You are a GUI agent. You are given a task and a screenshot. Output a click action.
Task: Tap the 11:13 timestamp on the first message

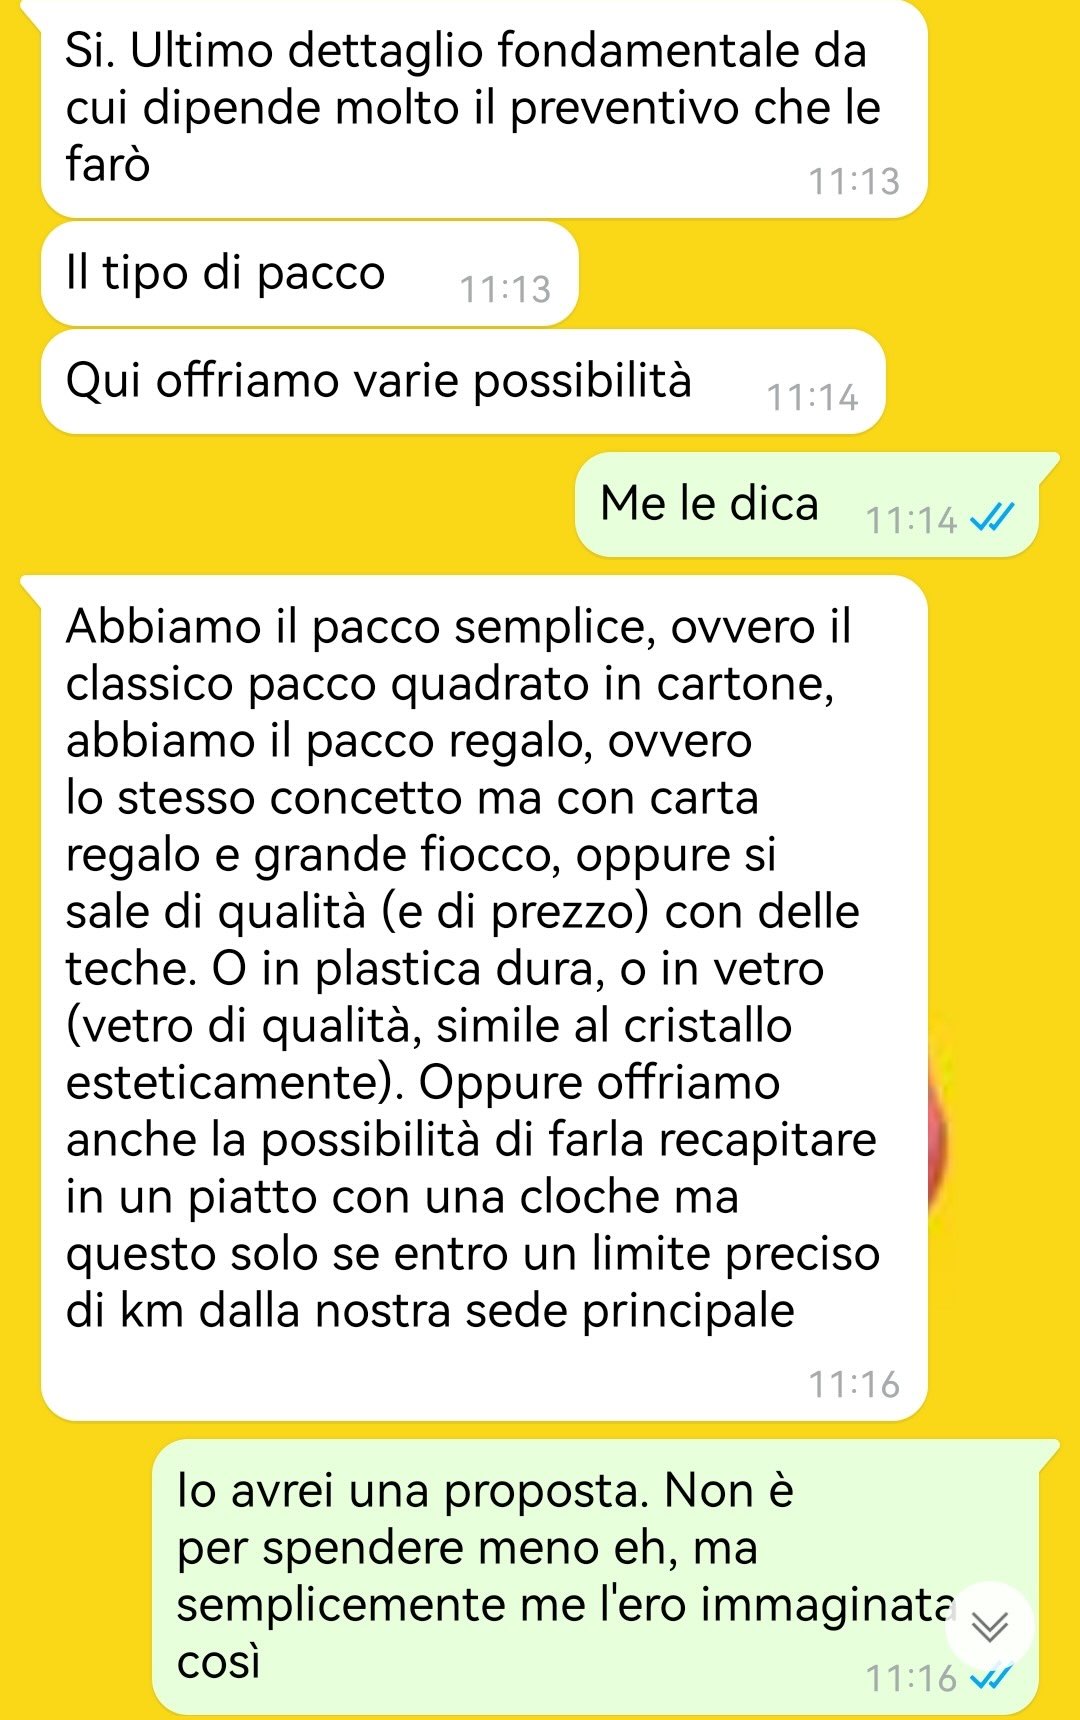click(x=854, y=181)
